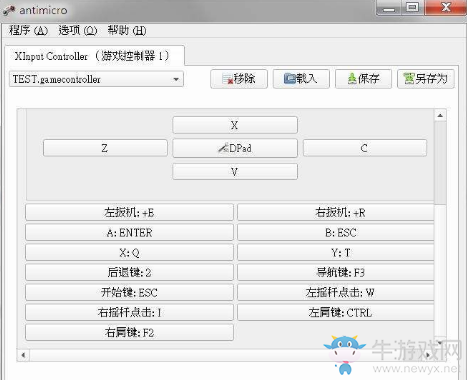This screenshot has height=380, width=467.
Task: Open the DPad settings button
Action: (235, 148)
